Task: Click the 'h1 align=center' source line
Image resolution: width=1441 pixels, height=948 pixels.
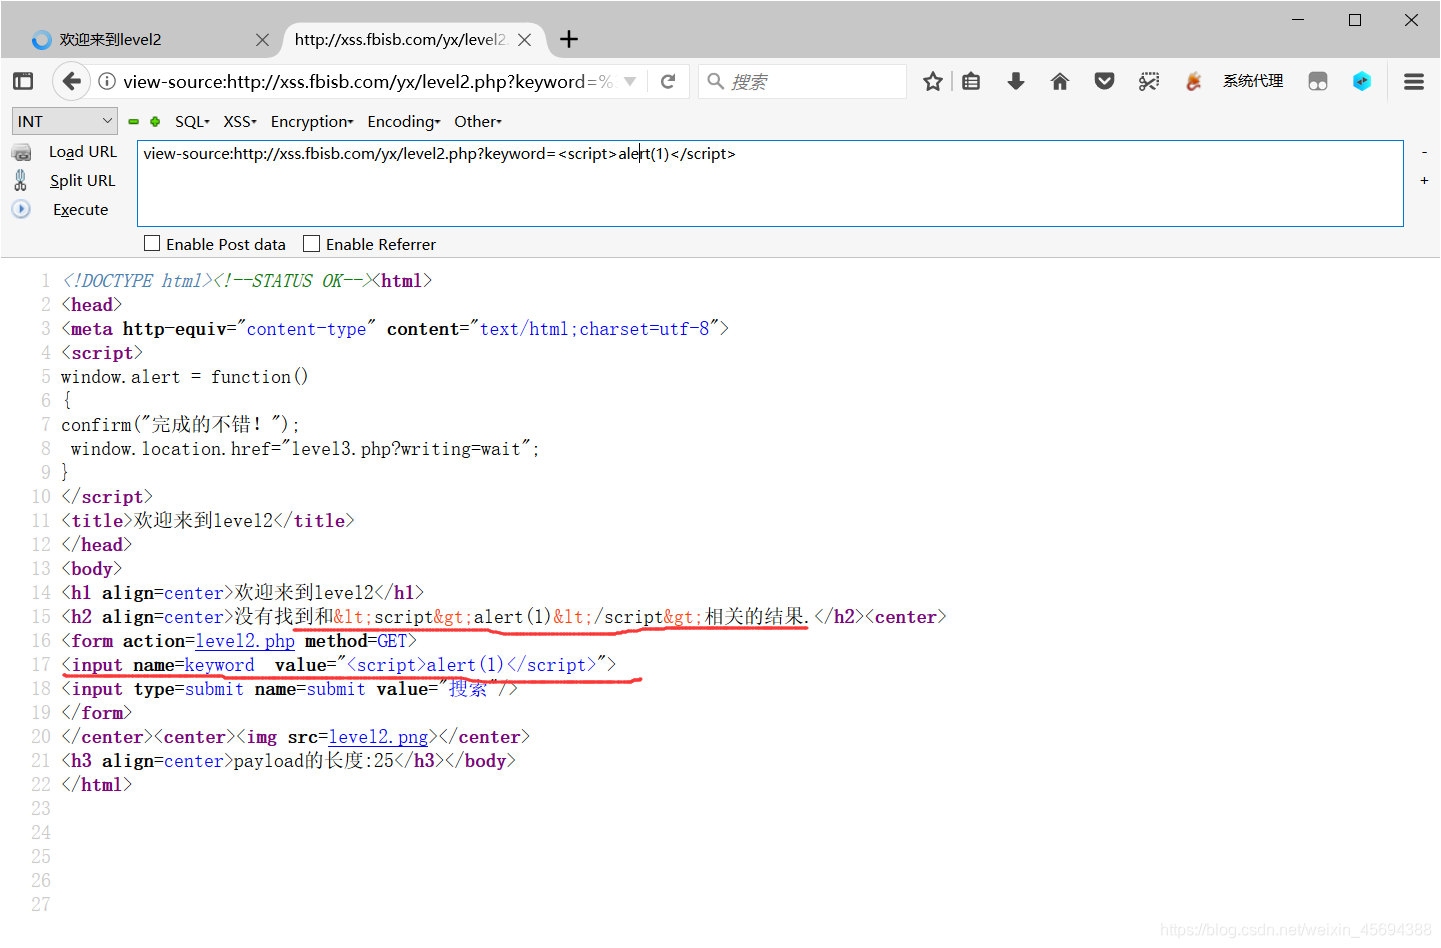Action: (243, 593)
